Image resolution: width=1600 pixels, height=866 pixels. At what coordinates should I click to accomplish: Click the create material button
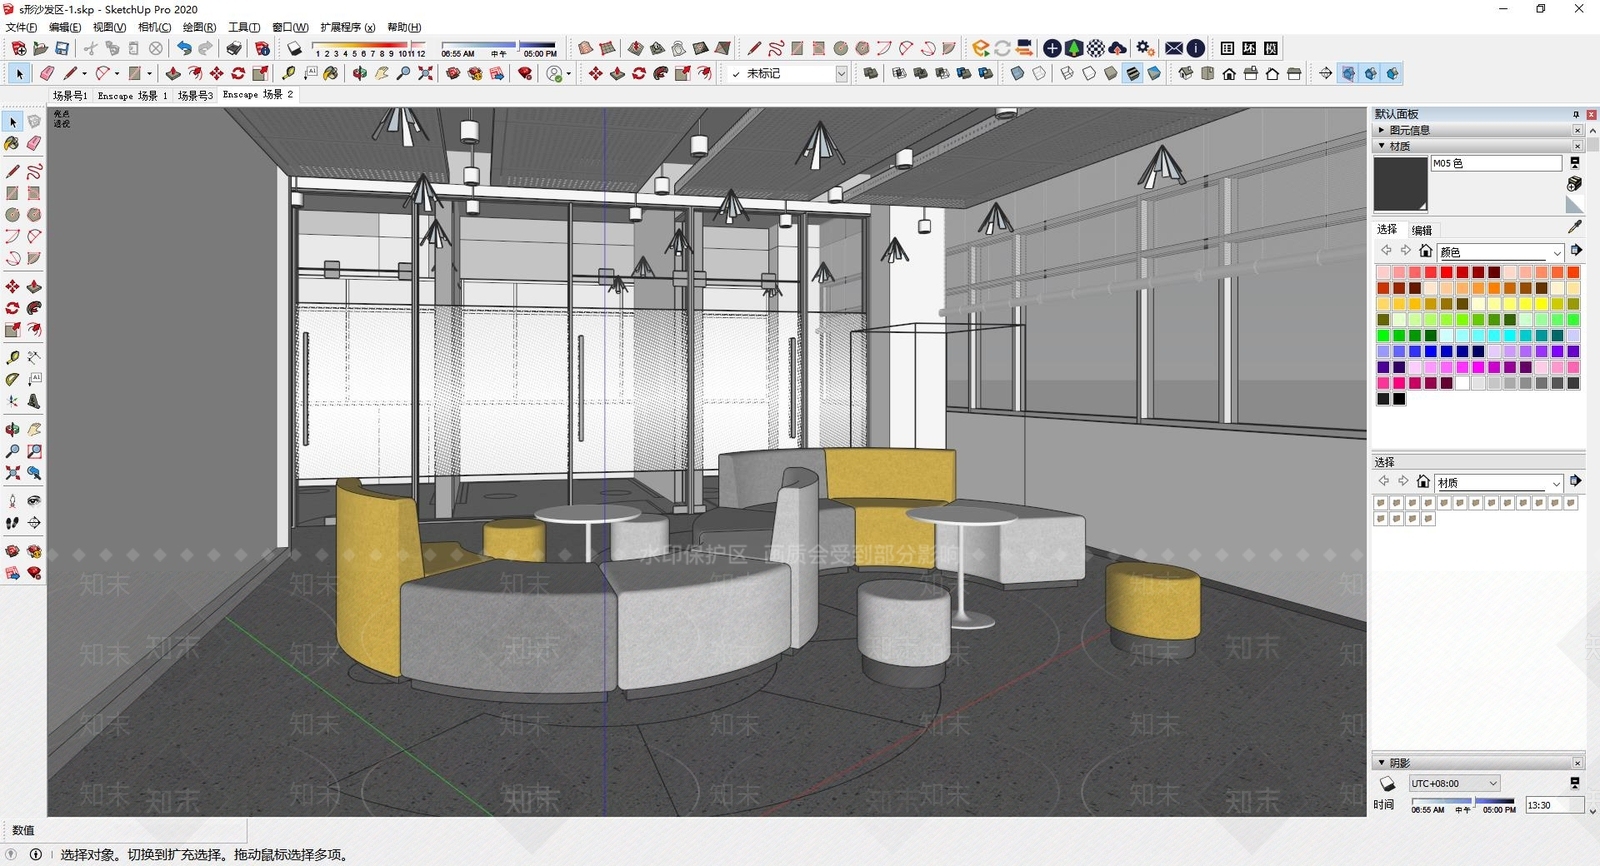pyautogui.click(x=1574, y=184)
